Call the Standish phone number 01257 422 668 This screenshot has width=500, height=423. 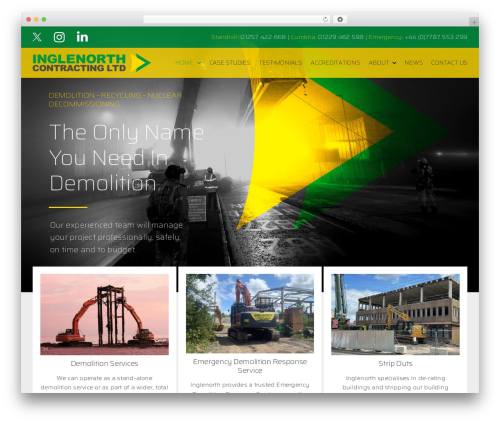pyautogui.click(x=263, y=37)
